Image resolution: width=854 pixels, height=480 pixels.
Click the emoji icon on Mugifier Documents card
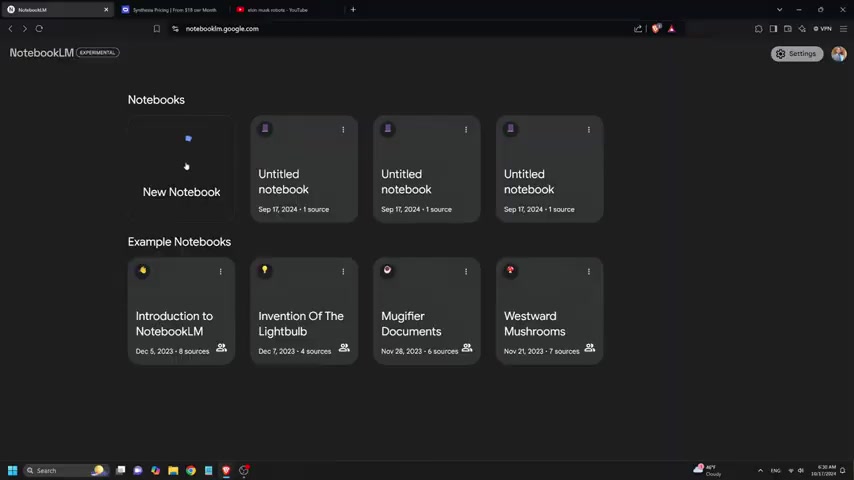click(387, 270)
